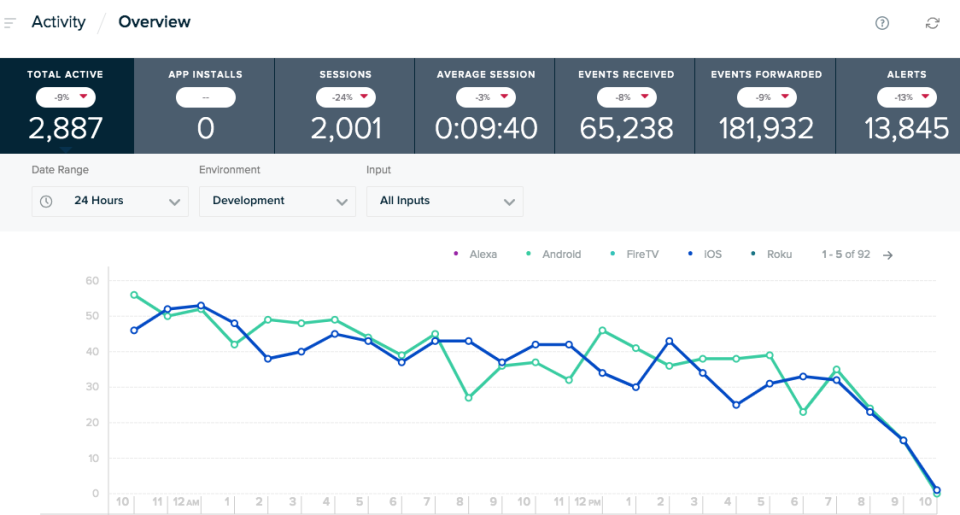Click the Activity breadcrumb link

[x=58, y=22]
